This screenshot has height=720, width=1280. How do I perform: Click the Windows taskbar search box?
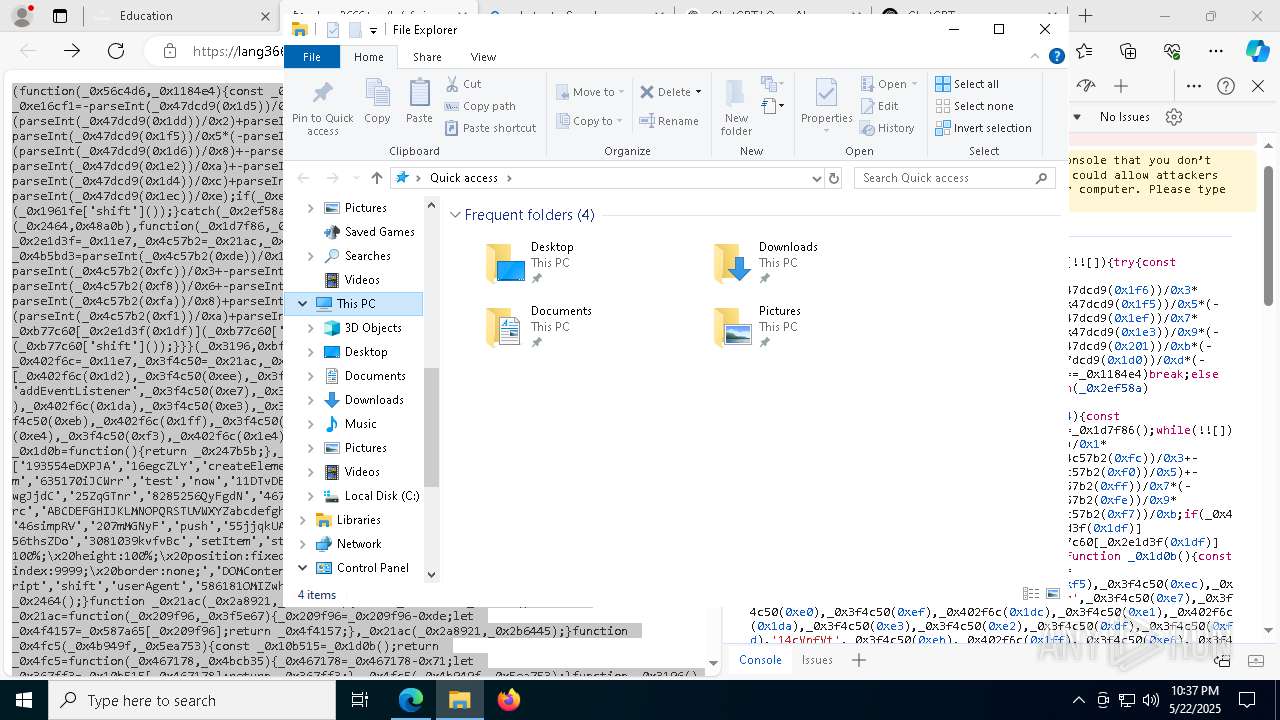click(x=191, y=701)
